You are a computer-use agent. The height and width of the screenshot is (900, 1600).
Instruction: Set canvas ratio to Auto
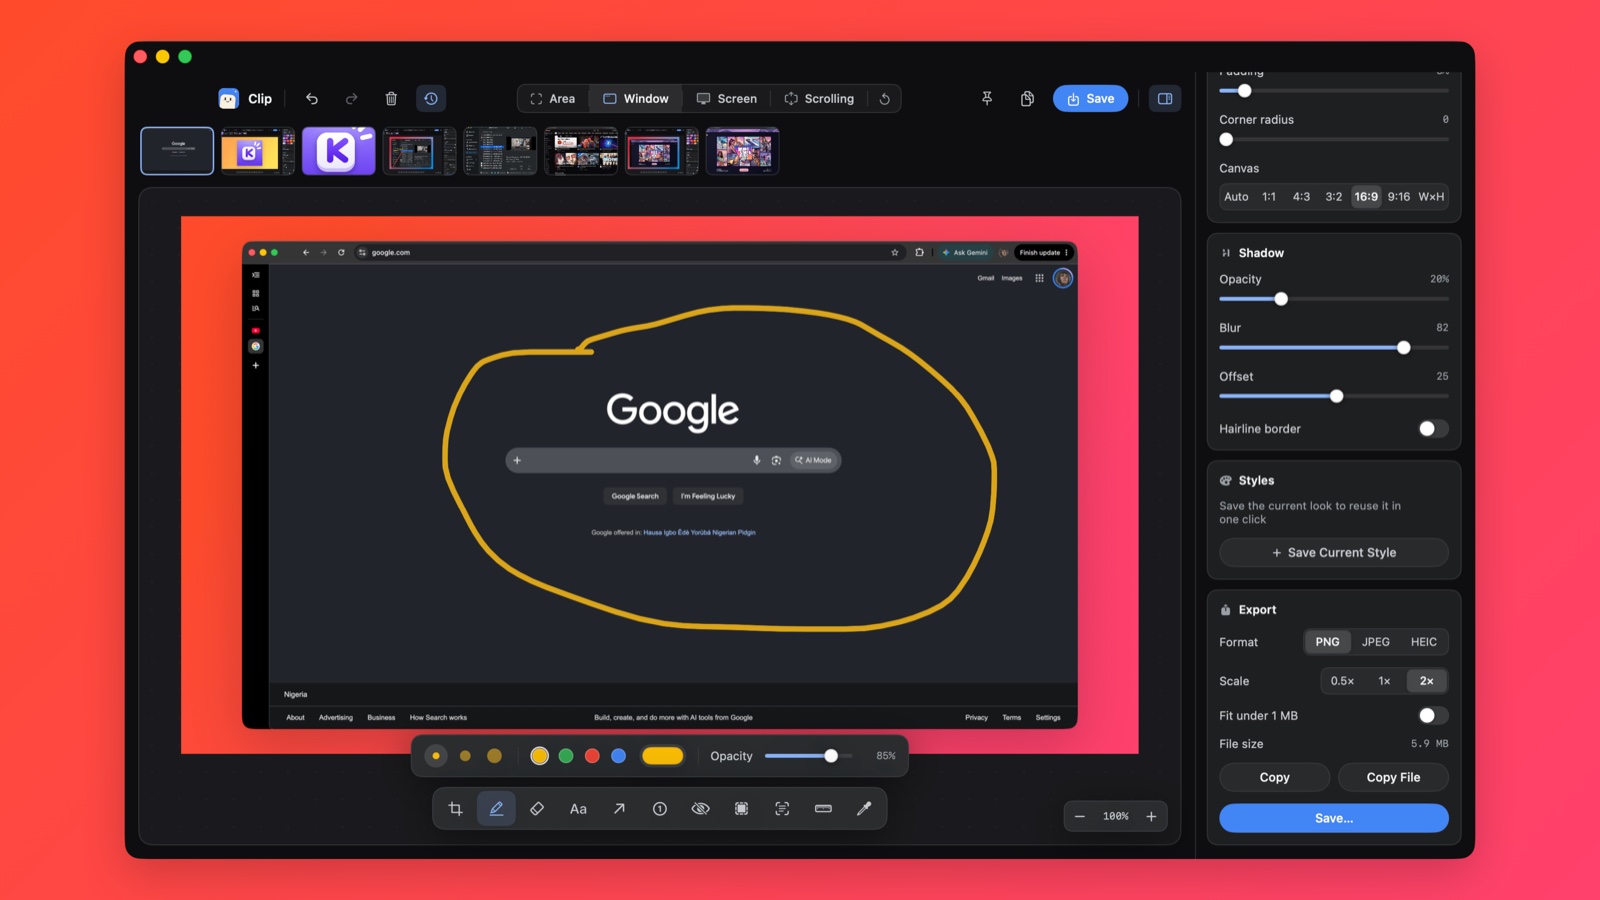coord(1236,197)
